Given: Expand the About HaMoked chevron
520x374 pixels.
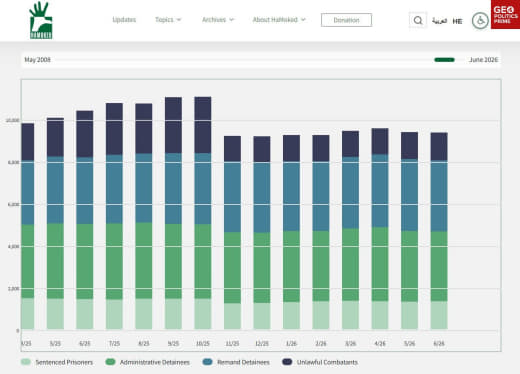Looking at the screenshot, I should (x=303, y=20).
